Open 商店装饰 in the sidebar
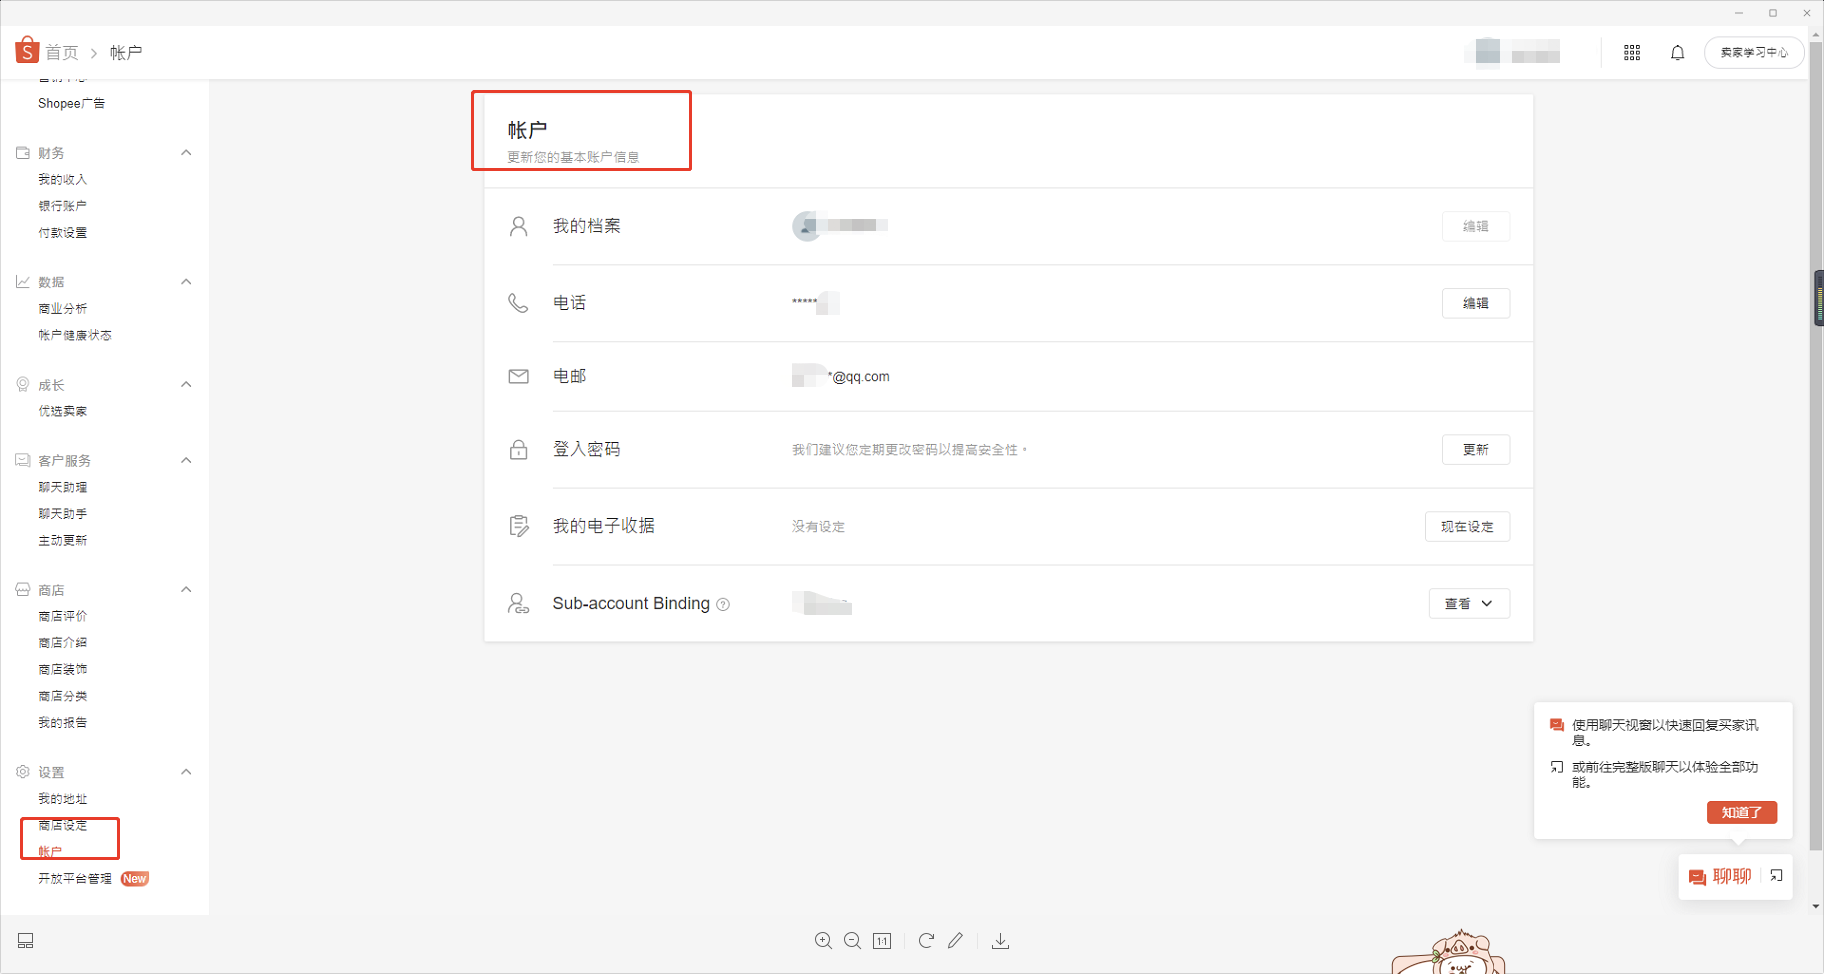Viewport: 1824px width, 974px height. 63,670
